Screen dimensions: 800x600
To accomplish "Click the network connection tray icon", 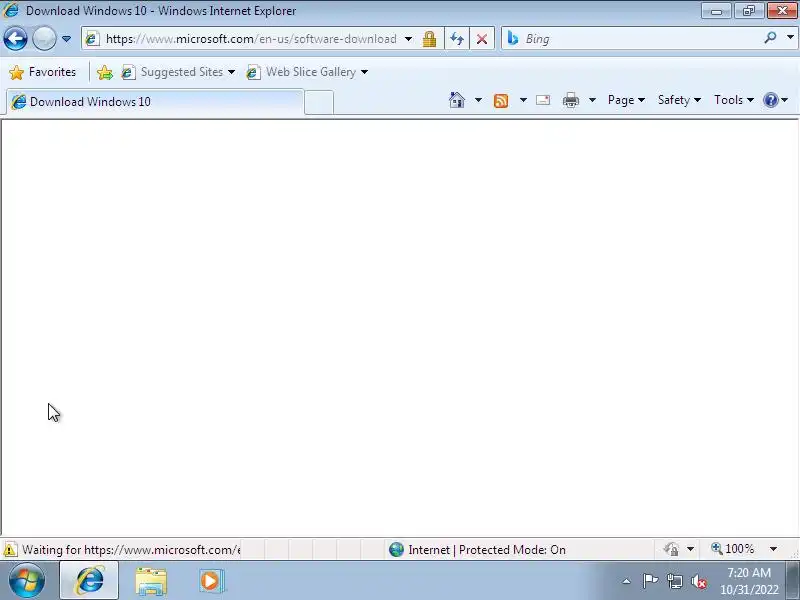I will coord(674,581).
